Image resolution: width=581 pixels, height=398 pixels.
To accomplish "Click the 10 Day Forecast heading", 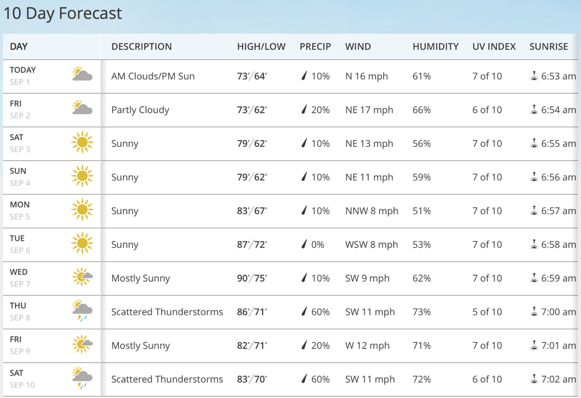I will 63,13.
